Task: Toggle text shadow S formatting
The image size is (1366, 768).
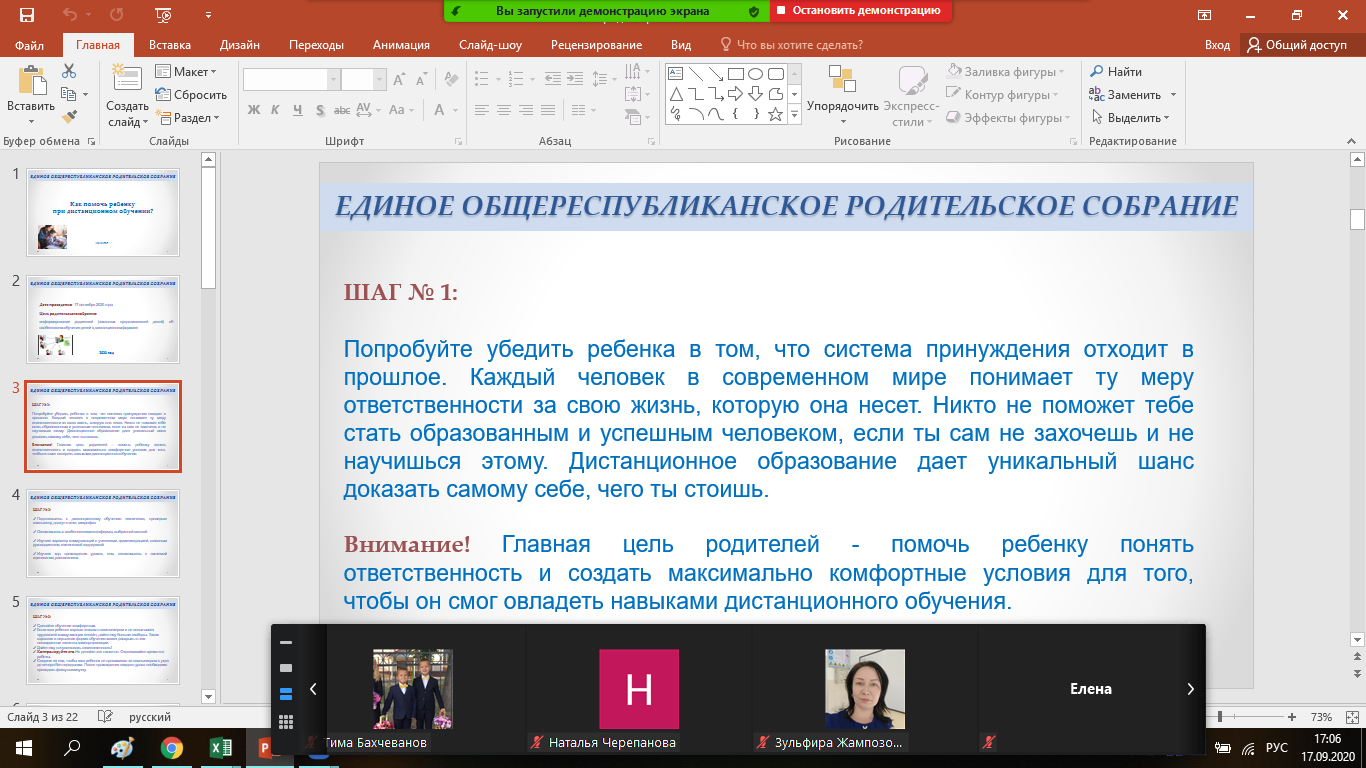Action: tap(320, 110)
